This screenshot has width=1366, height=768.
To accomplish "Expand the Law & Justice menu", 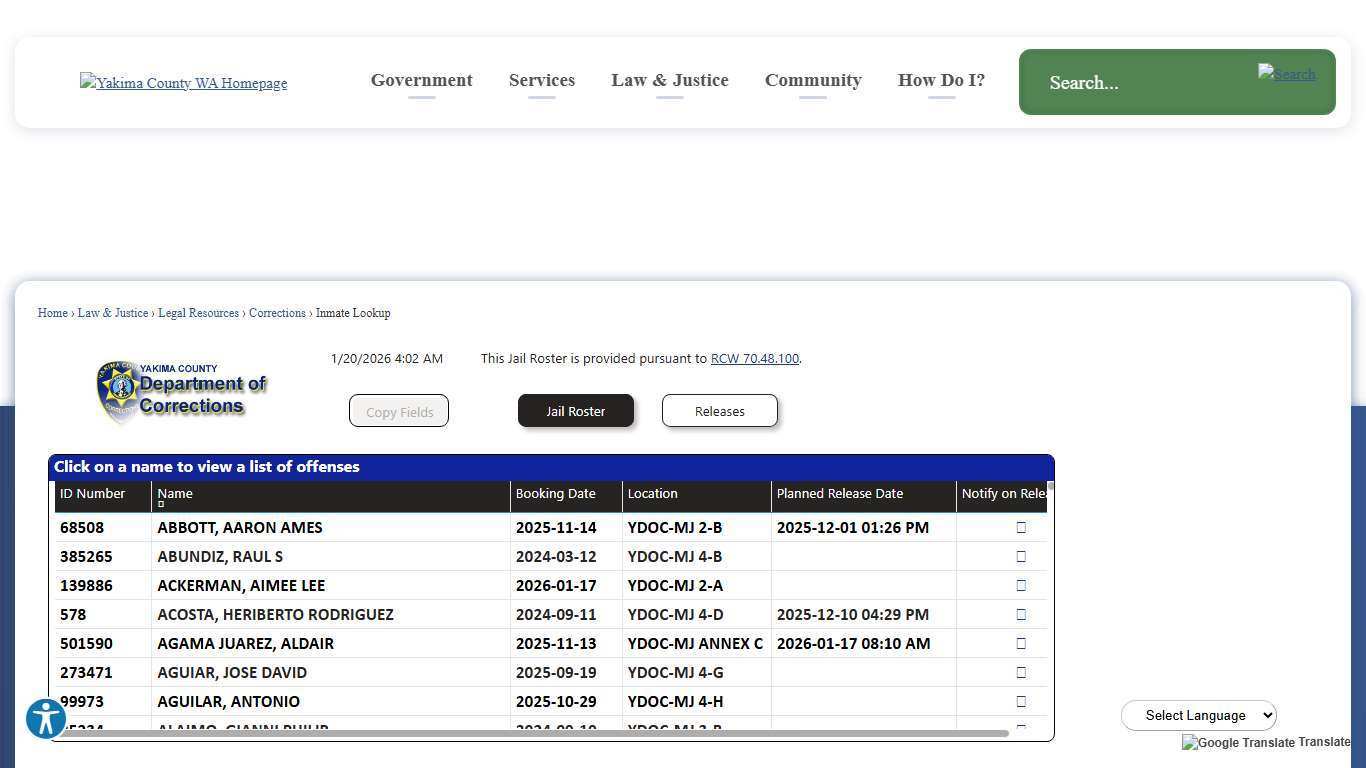I will tap(669, 80).
